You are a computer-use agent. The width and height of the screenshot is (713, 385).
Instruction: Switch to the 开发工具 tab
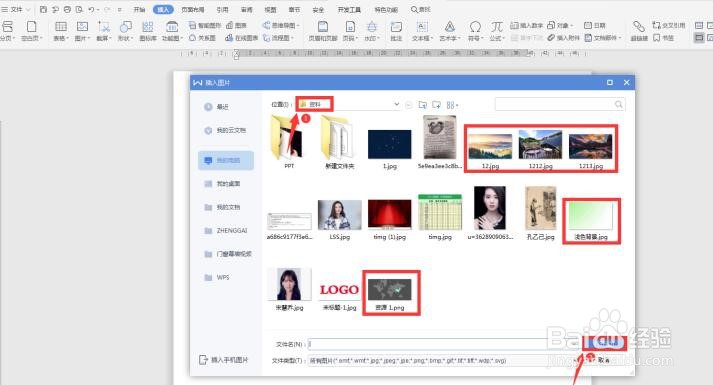click(x=349, y=9)
